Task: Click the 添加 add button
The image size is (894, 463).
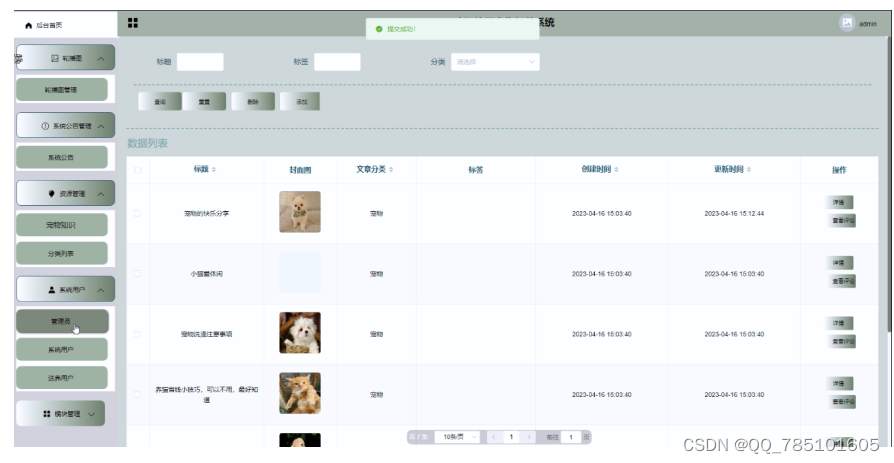Action: 300,101
